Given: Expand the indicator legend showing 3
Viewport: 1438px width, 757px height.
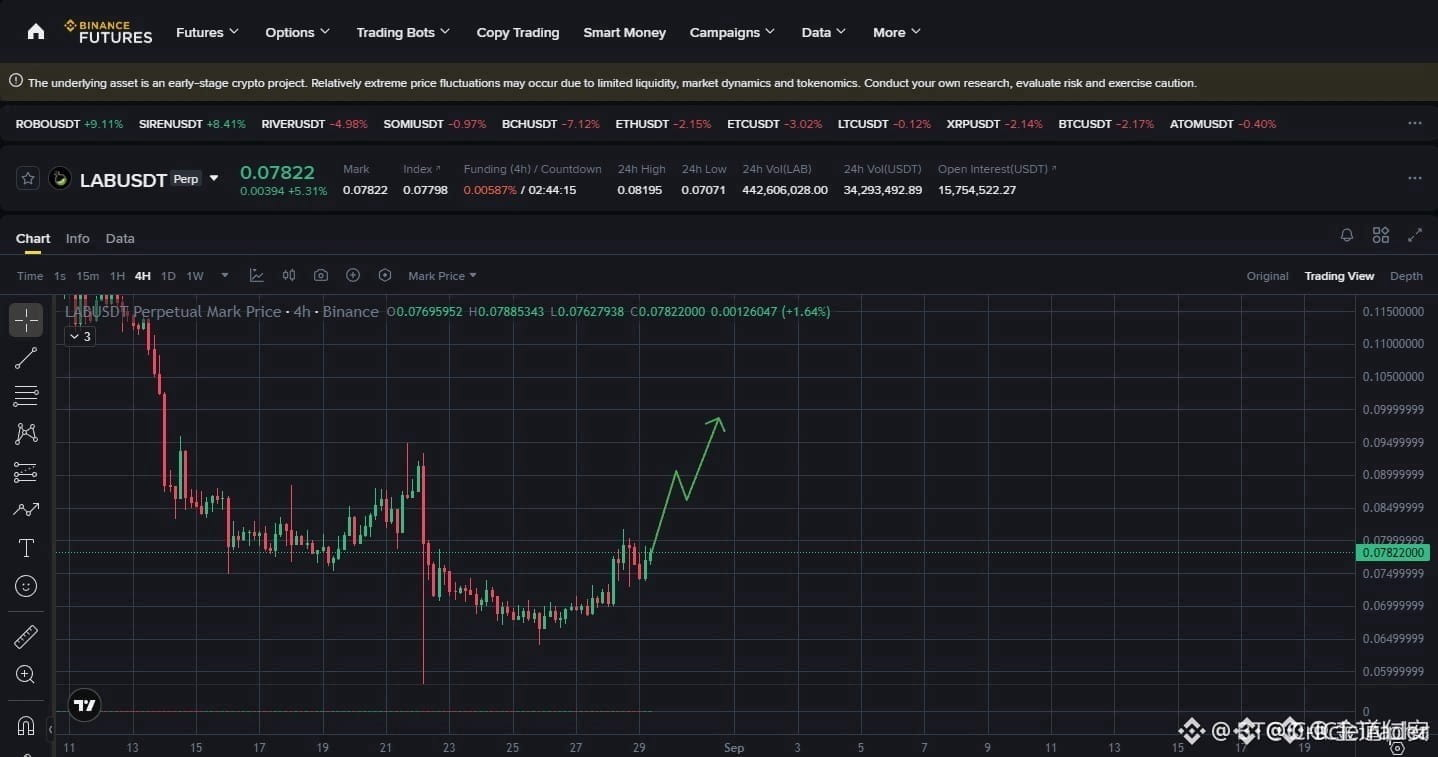Looking at the screenshot, I should click(80, 337).
